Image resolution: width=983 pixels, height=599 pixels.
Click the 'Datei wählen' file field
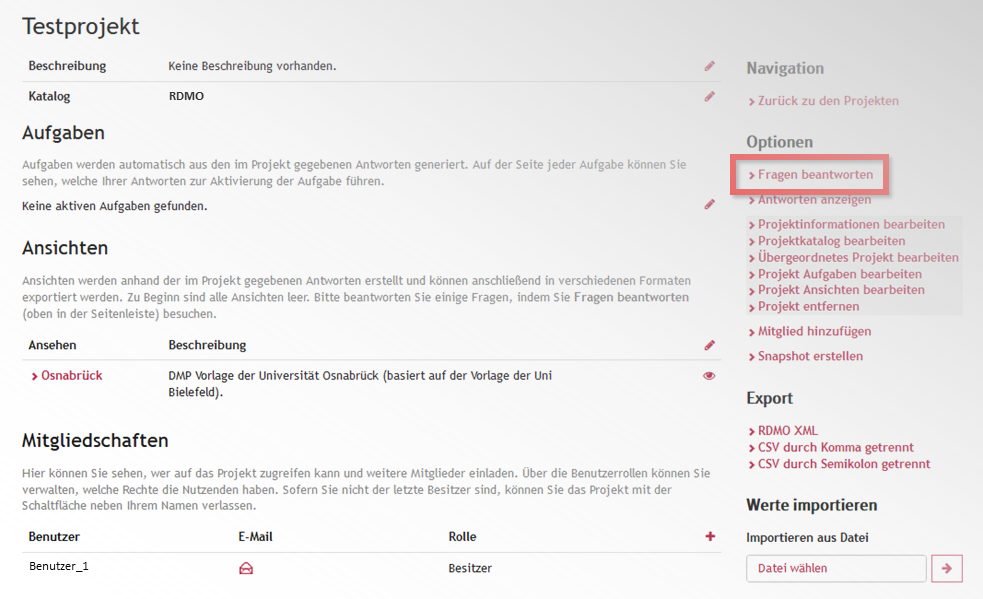pos(836,569)
